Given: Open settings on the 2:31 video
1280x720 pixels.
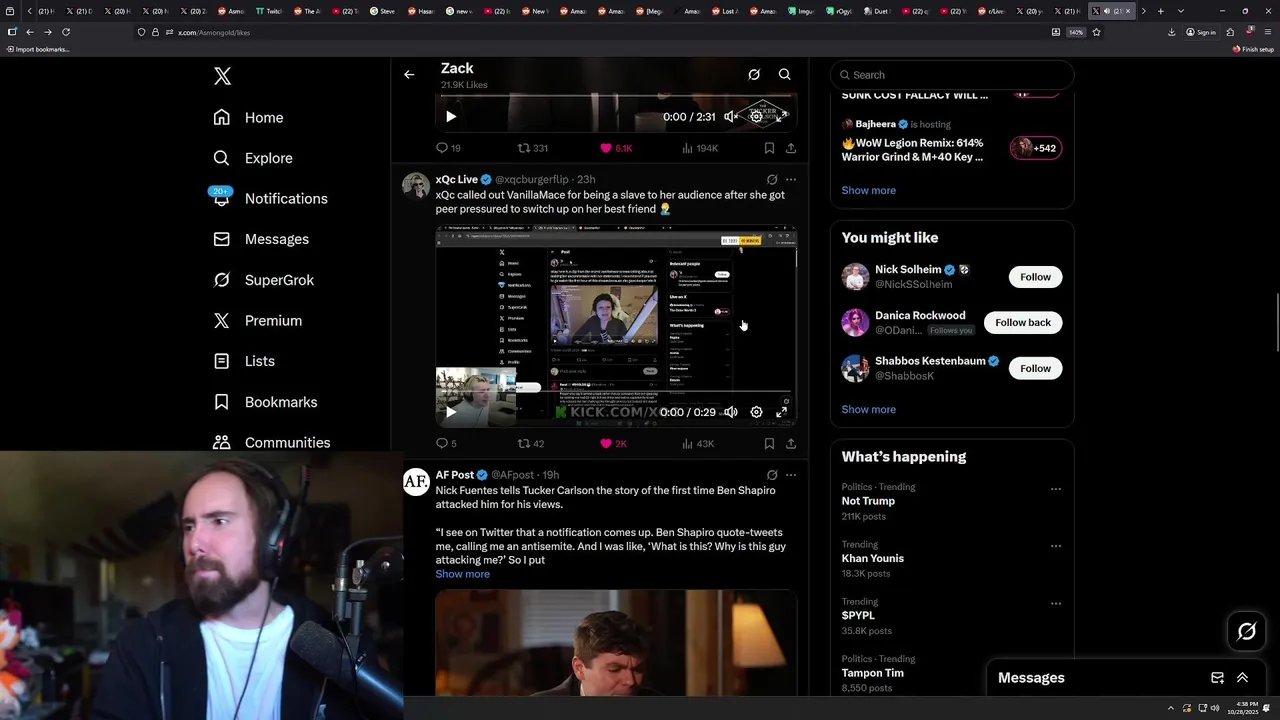Looking at the screenshot, I should pyautogui.click(x=756, y=117).
